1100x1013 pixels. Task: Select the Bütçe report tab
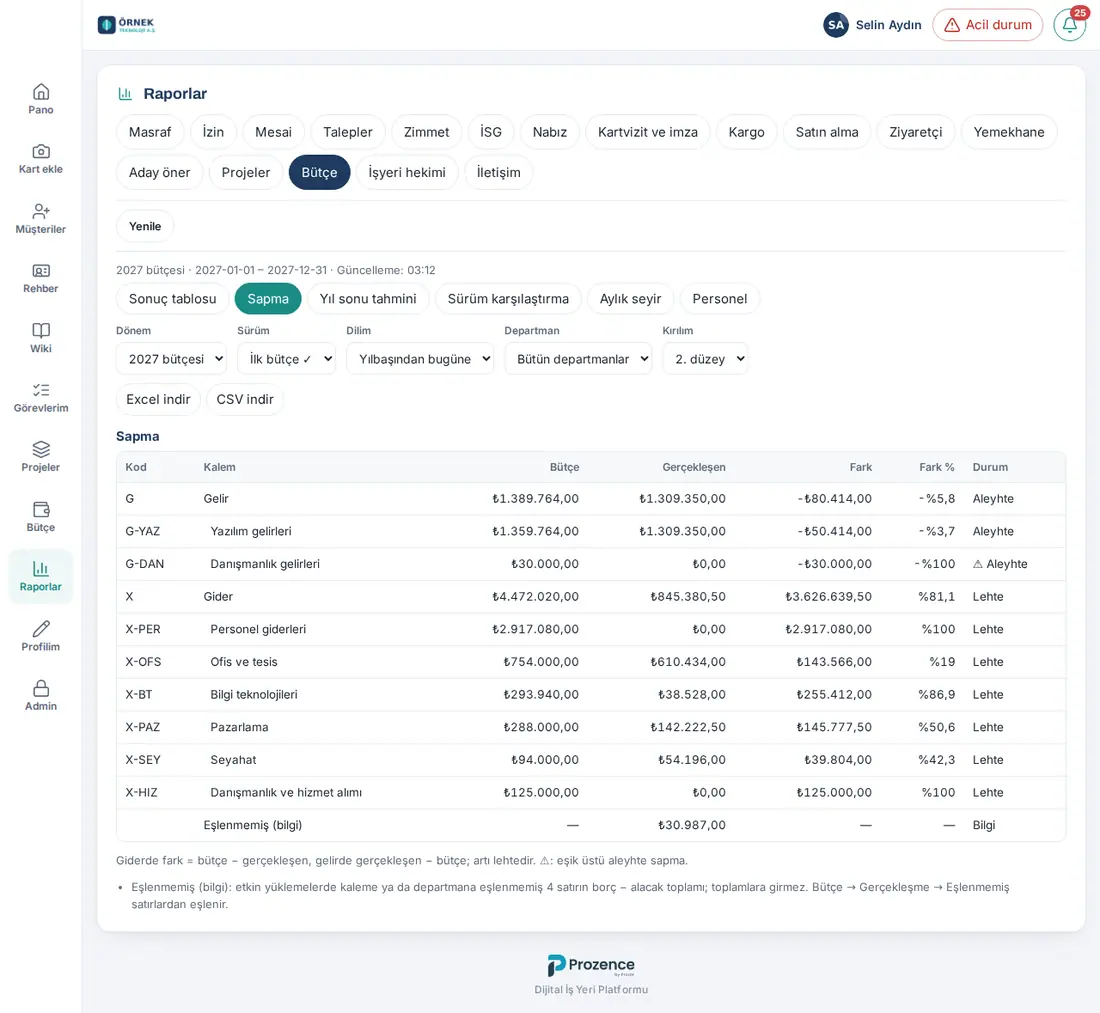[319, 173]
